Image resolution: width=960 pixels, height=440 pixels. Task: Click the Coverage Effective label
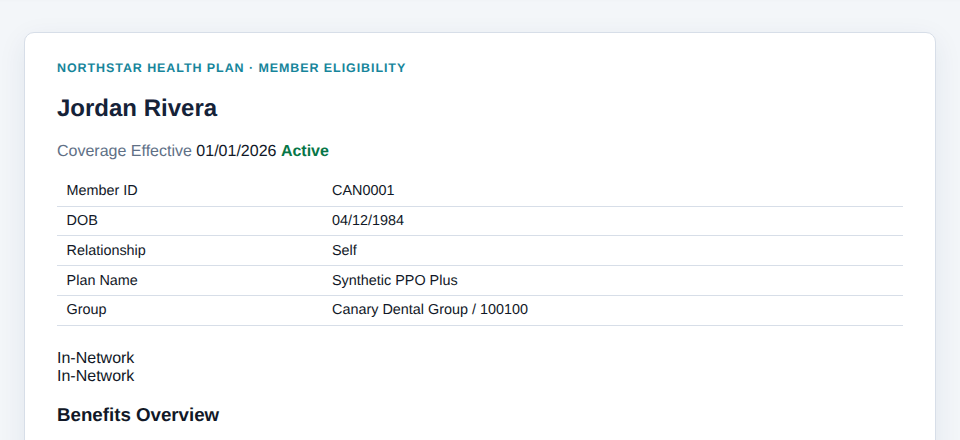pyautogui.click(x=124, y=151)
